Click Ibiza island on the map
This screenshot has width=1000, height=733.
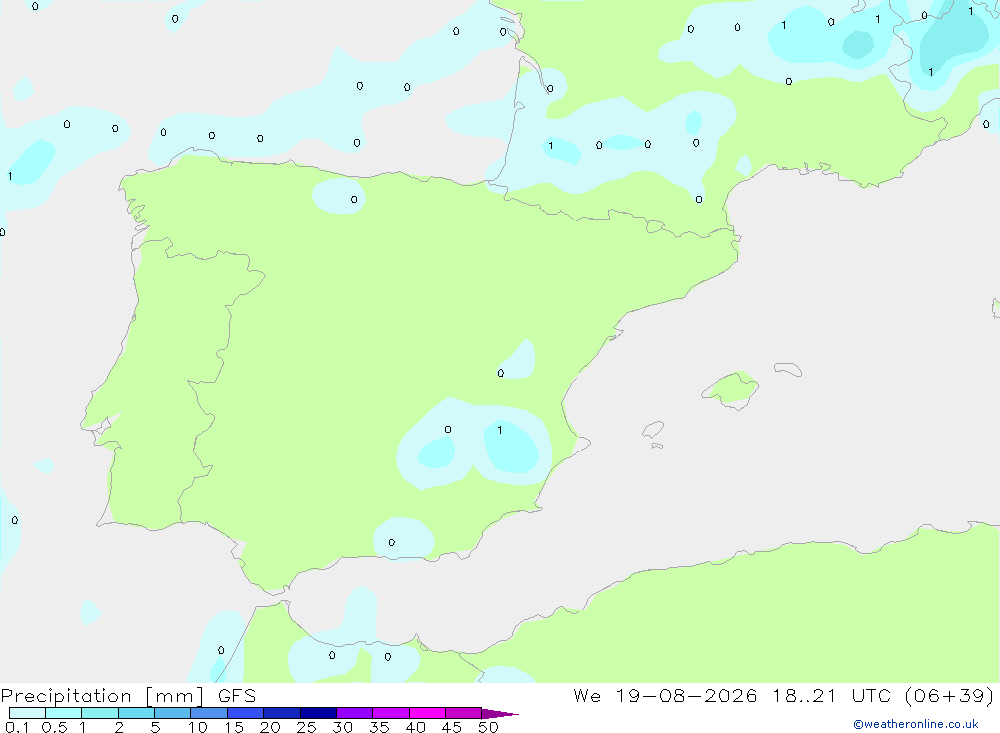pyautogui.click(x=653, y=430)
